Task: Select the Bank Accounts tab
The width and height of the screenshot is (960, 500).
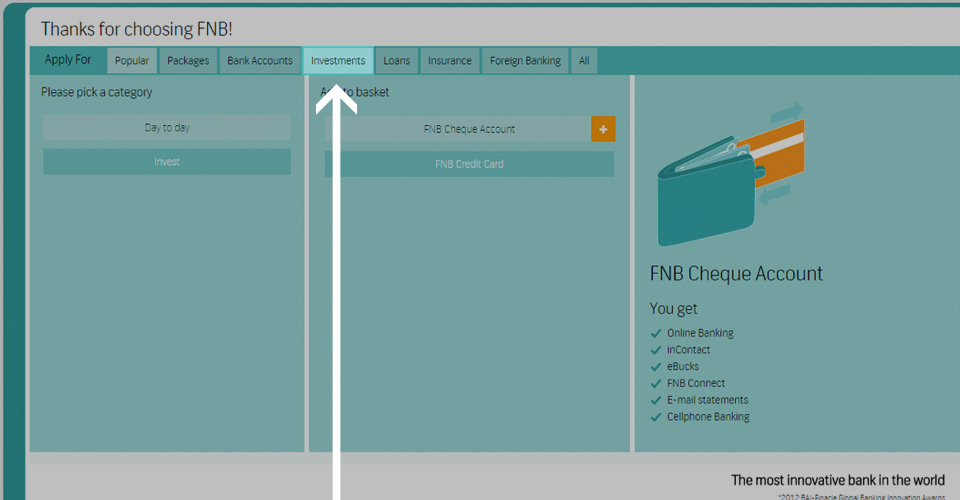Action: point(260,61)
